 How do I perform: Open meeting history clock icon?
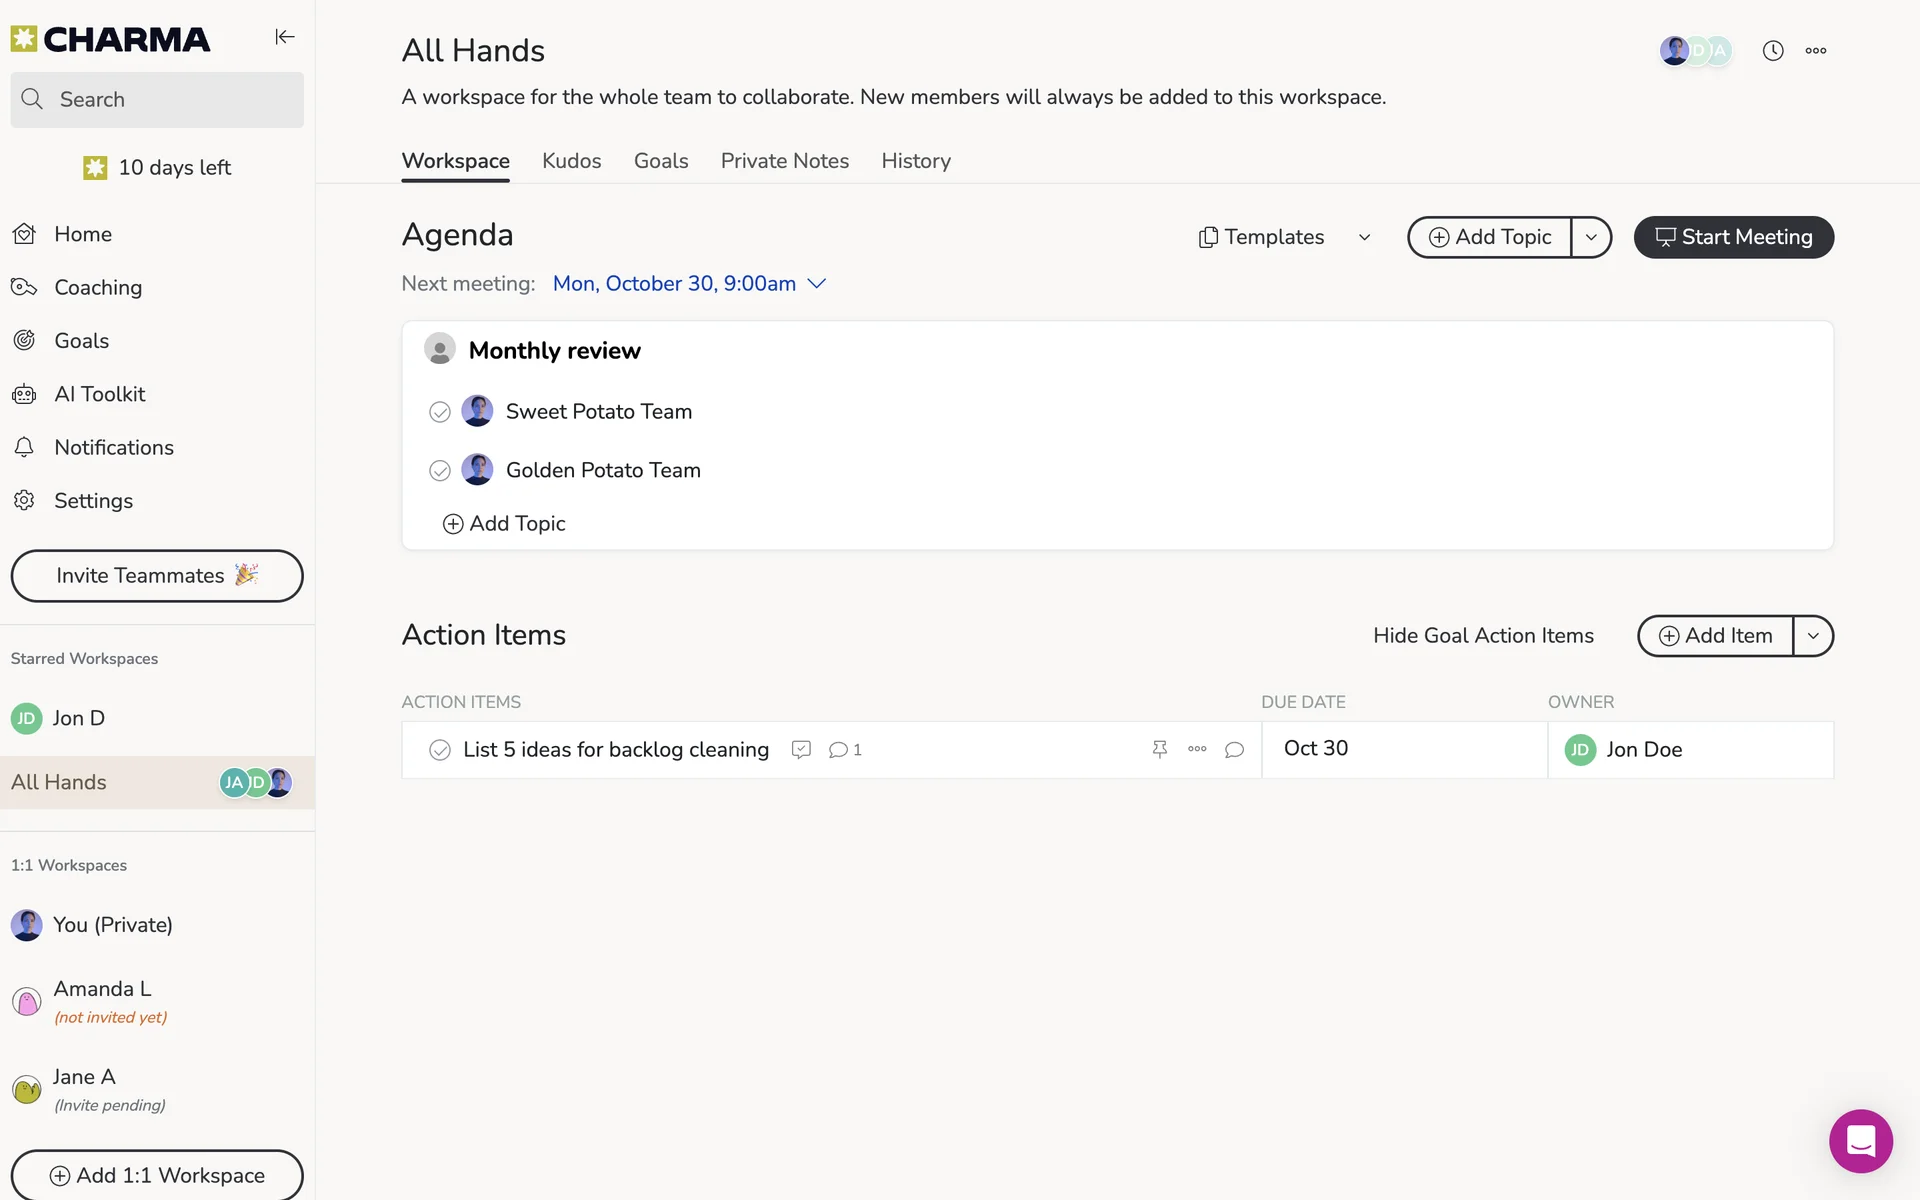(x=1772, y=51)
